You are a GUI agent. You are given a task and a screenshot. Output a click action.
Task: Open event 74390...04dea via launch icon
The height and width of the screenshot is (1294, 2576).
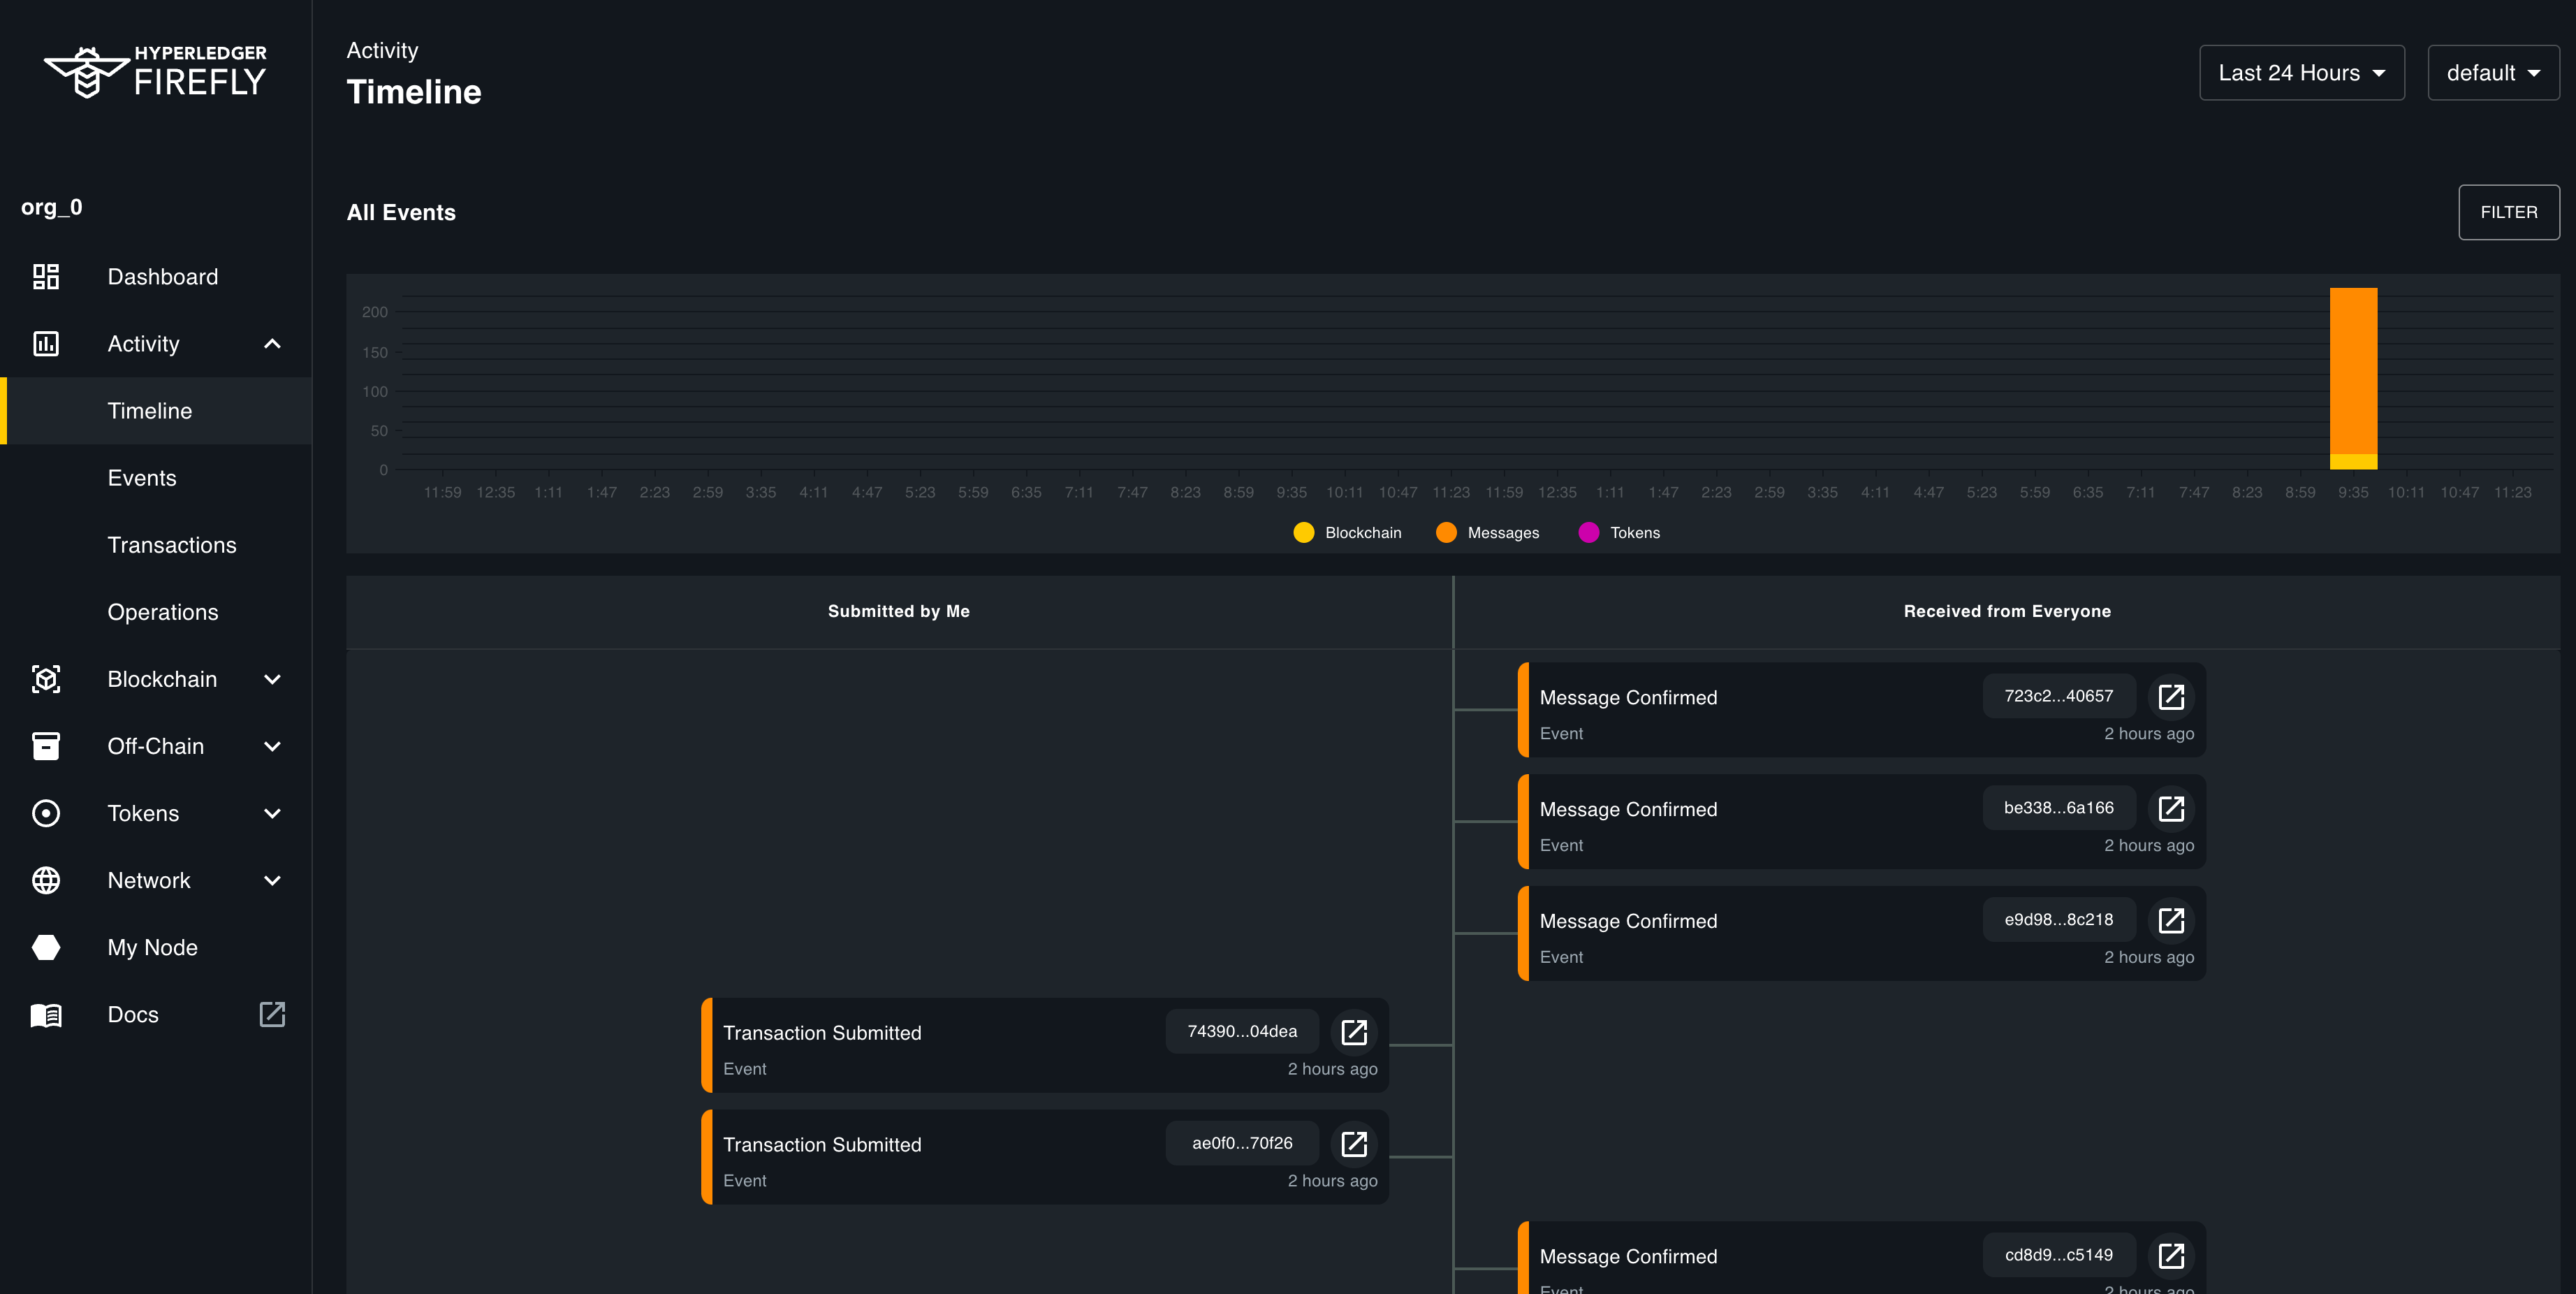point(1354,1032)
